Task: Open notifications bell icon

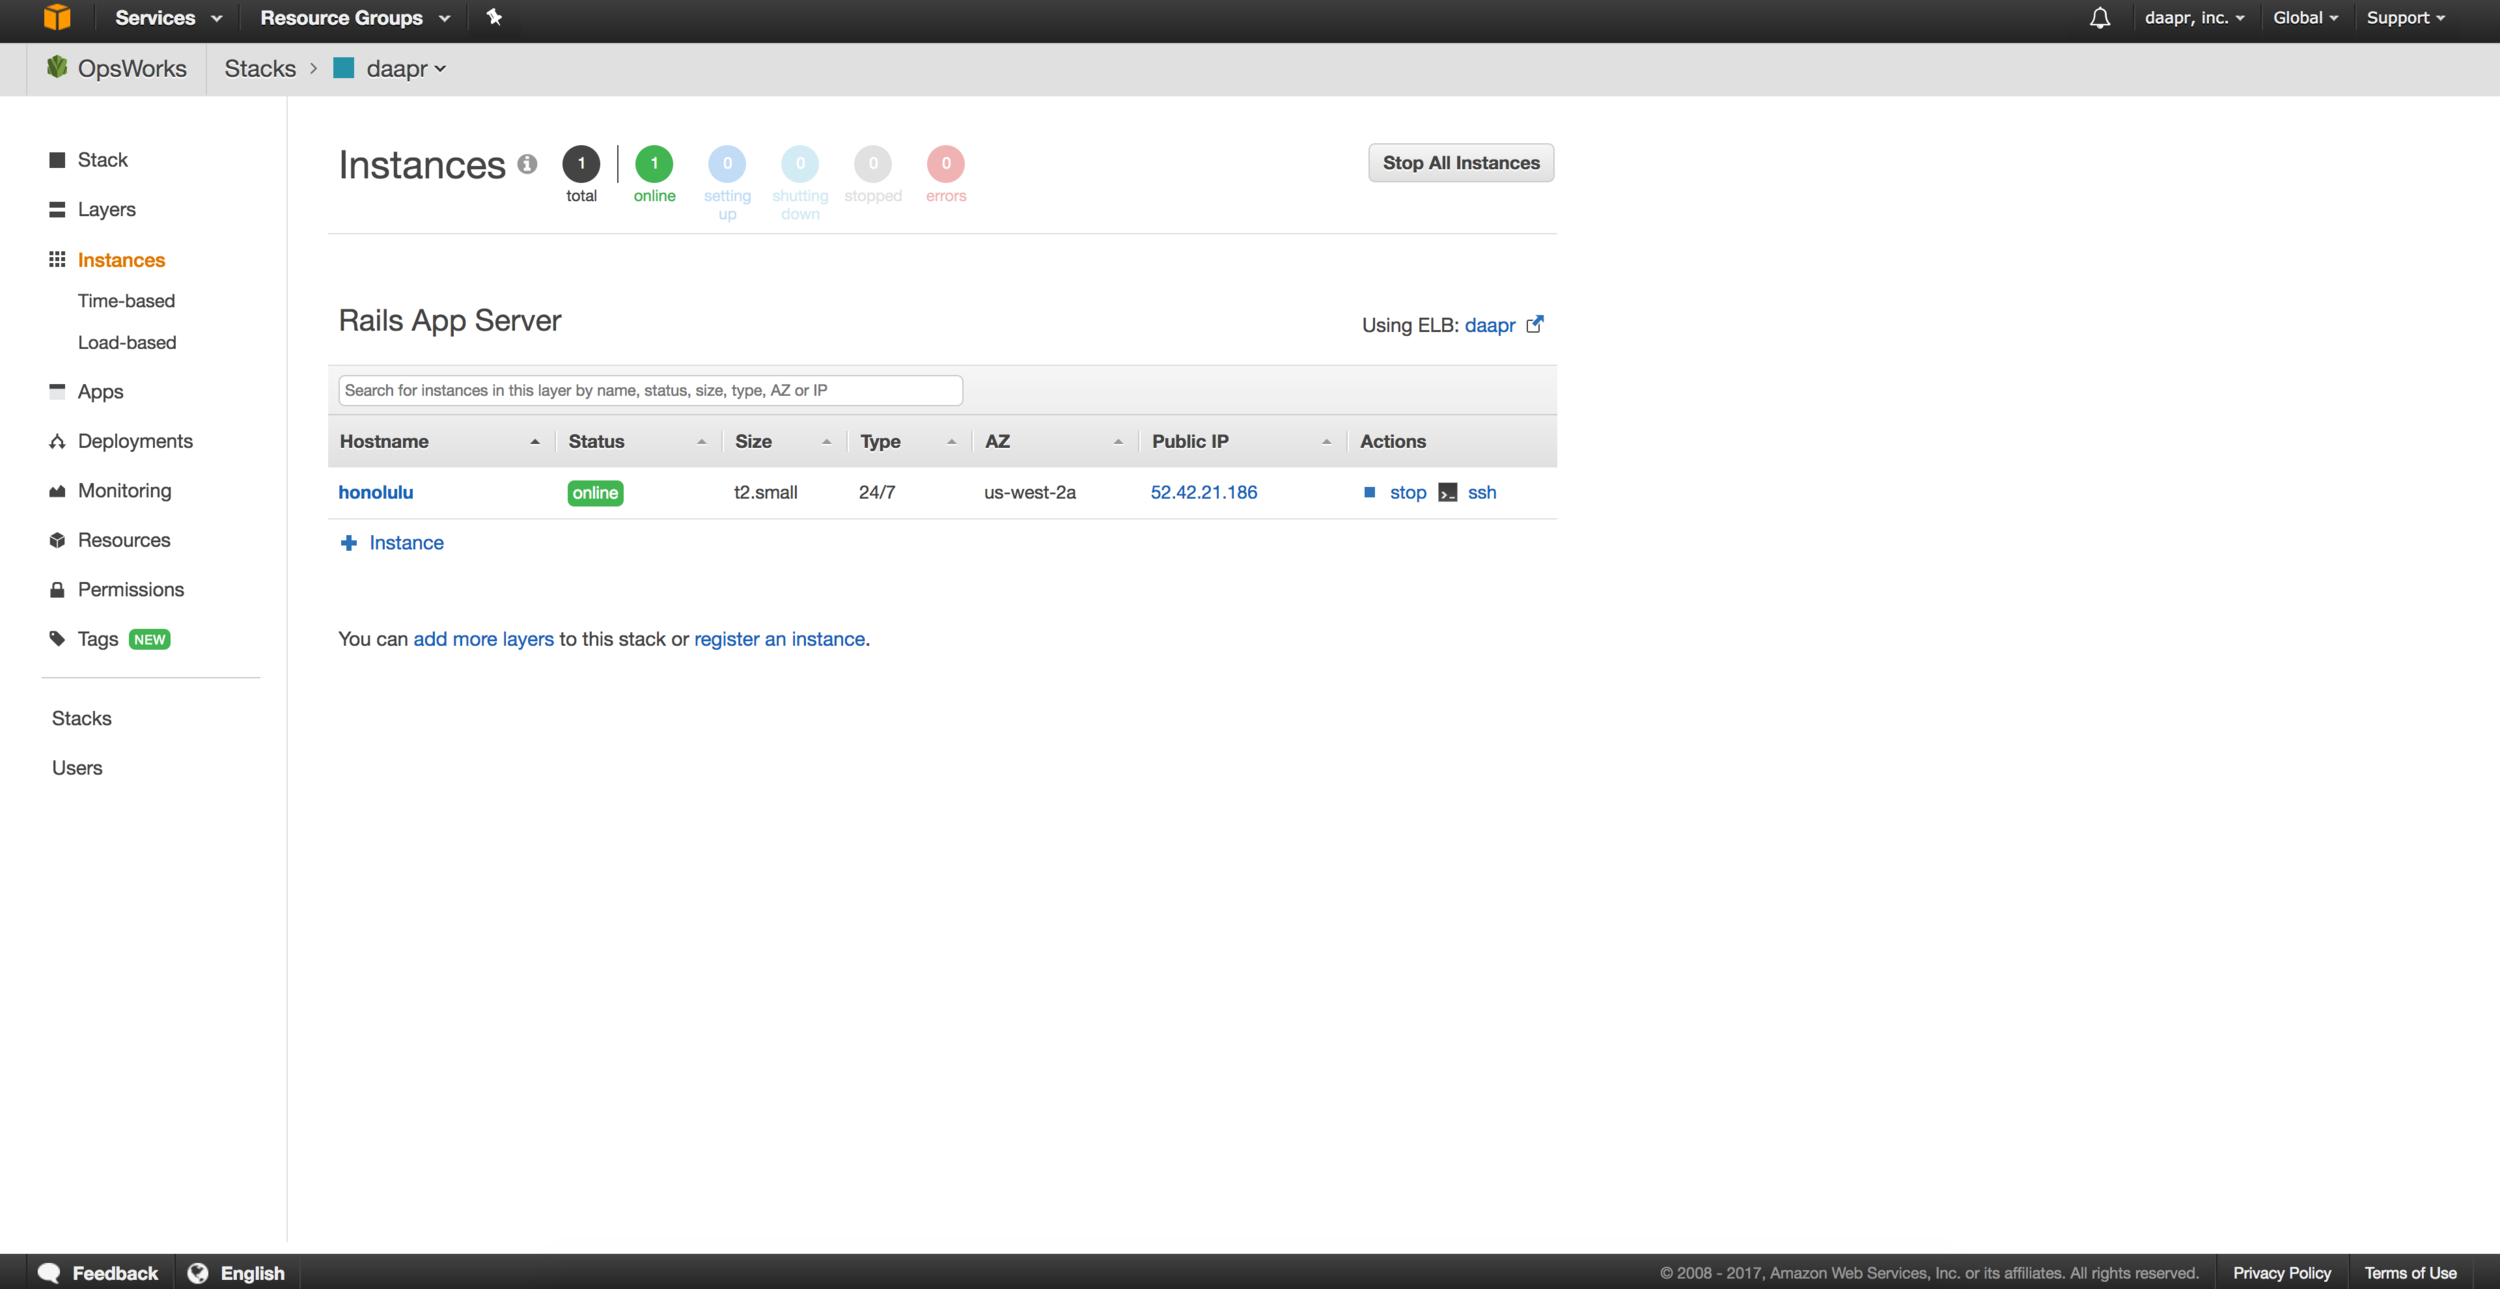Action: [x=2099, y=18]
